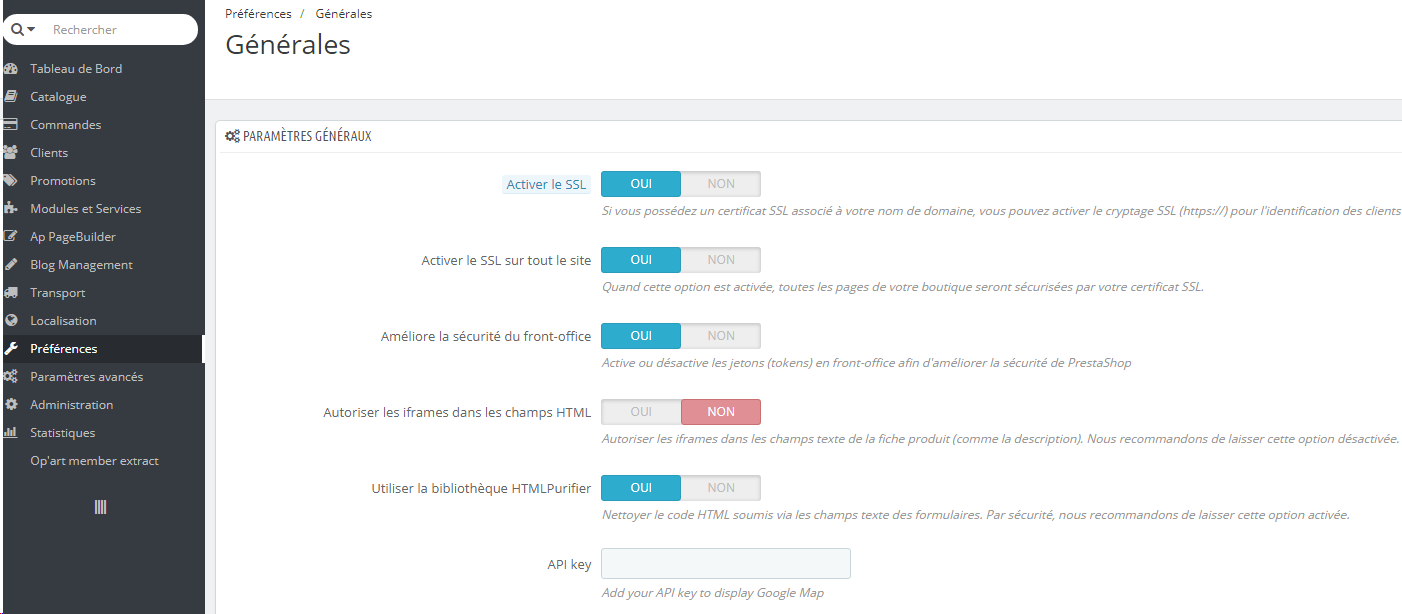
Task: Click the Ap PageBuilder edit icon
Action: (11, 237)
